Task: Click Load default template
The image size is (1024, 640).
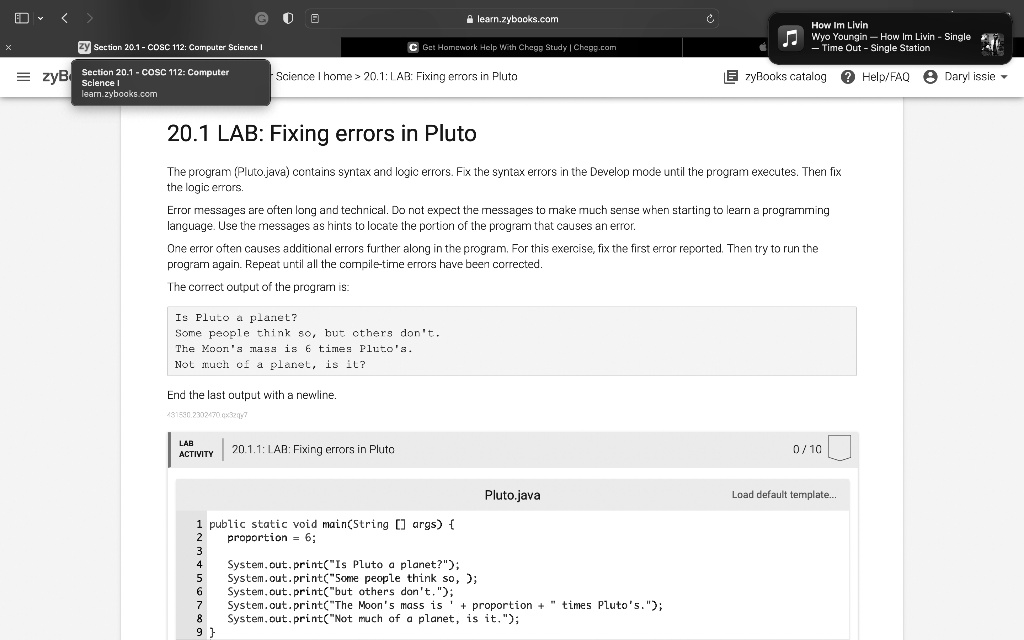Action: pyautogui.click(x=783, y=495)
